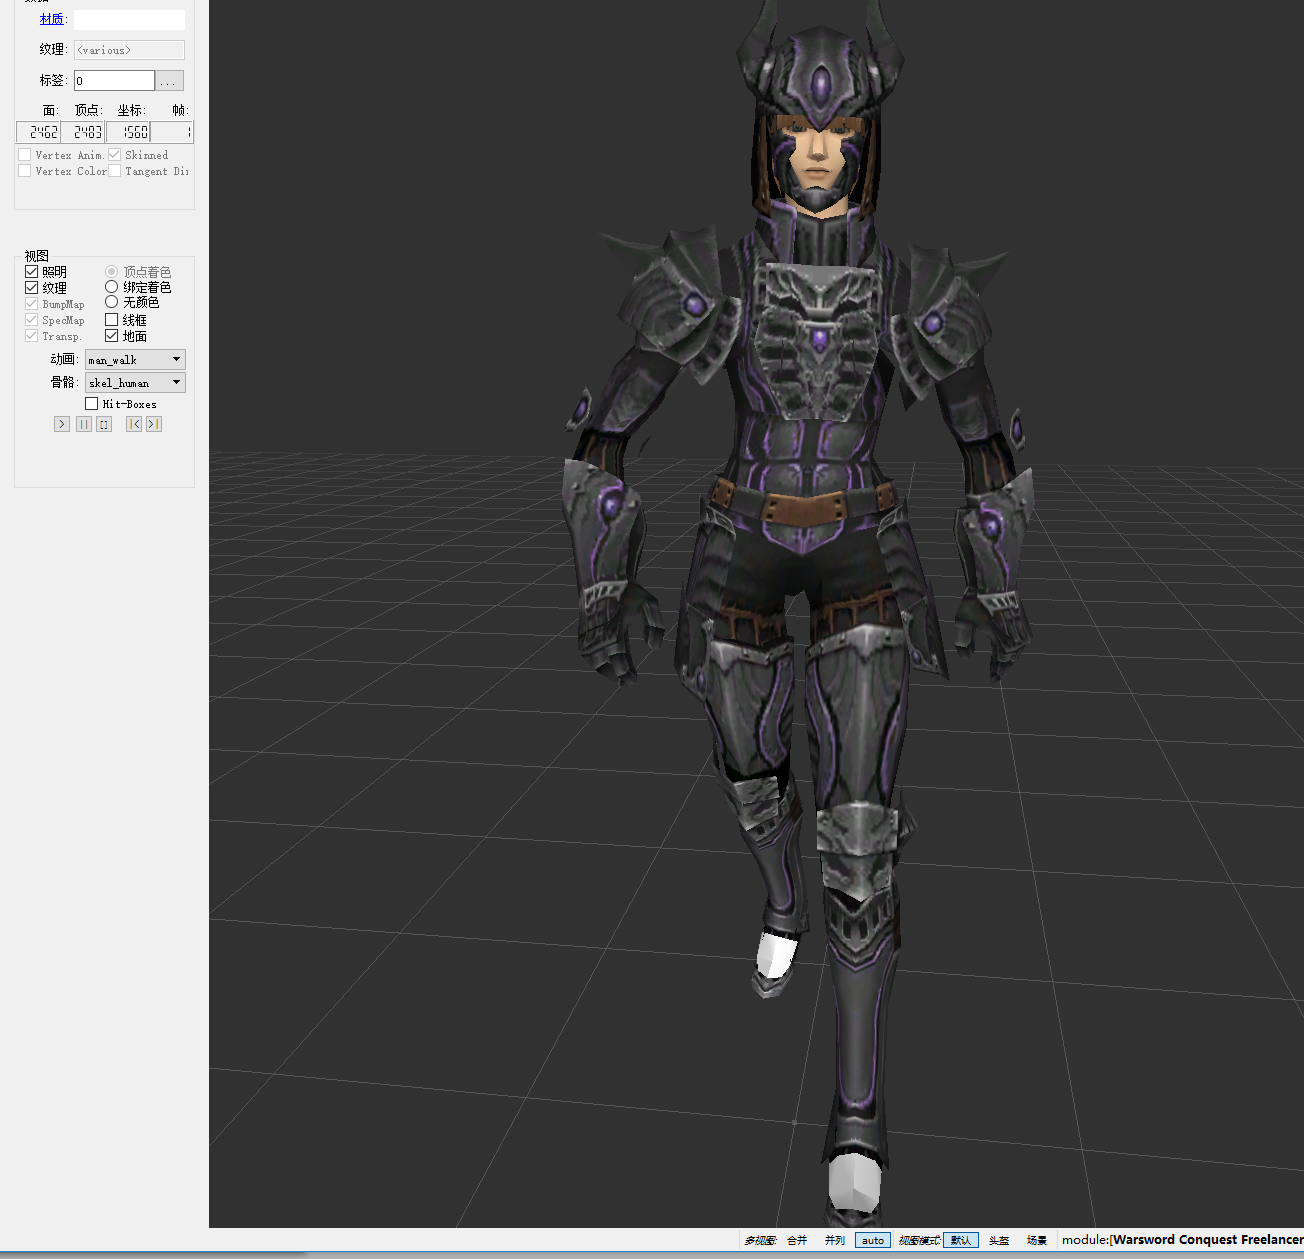Click the Vertex Anim. checkbox
Screen dimensions: 1304x1259
point(25,155)
